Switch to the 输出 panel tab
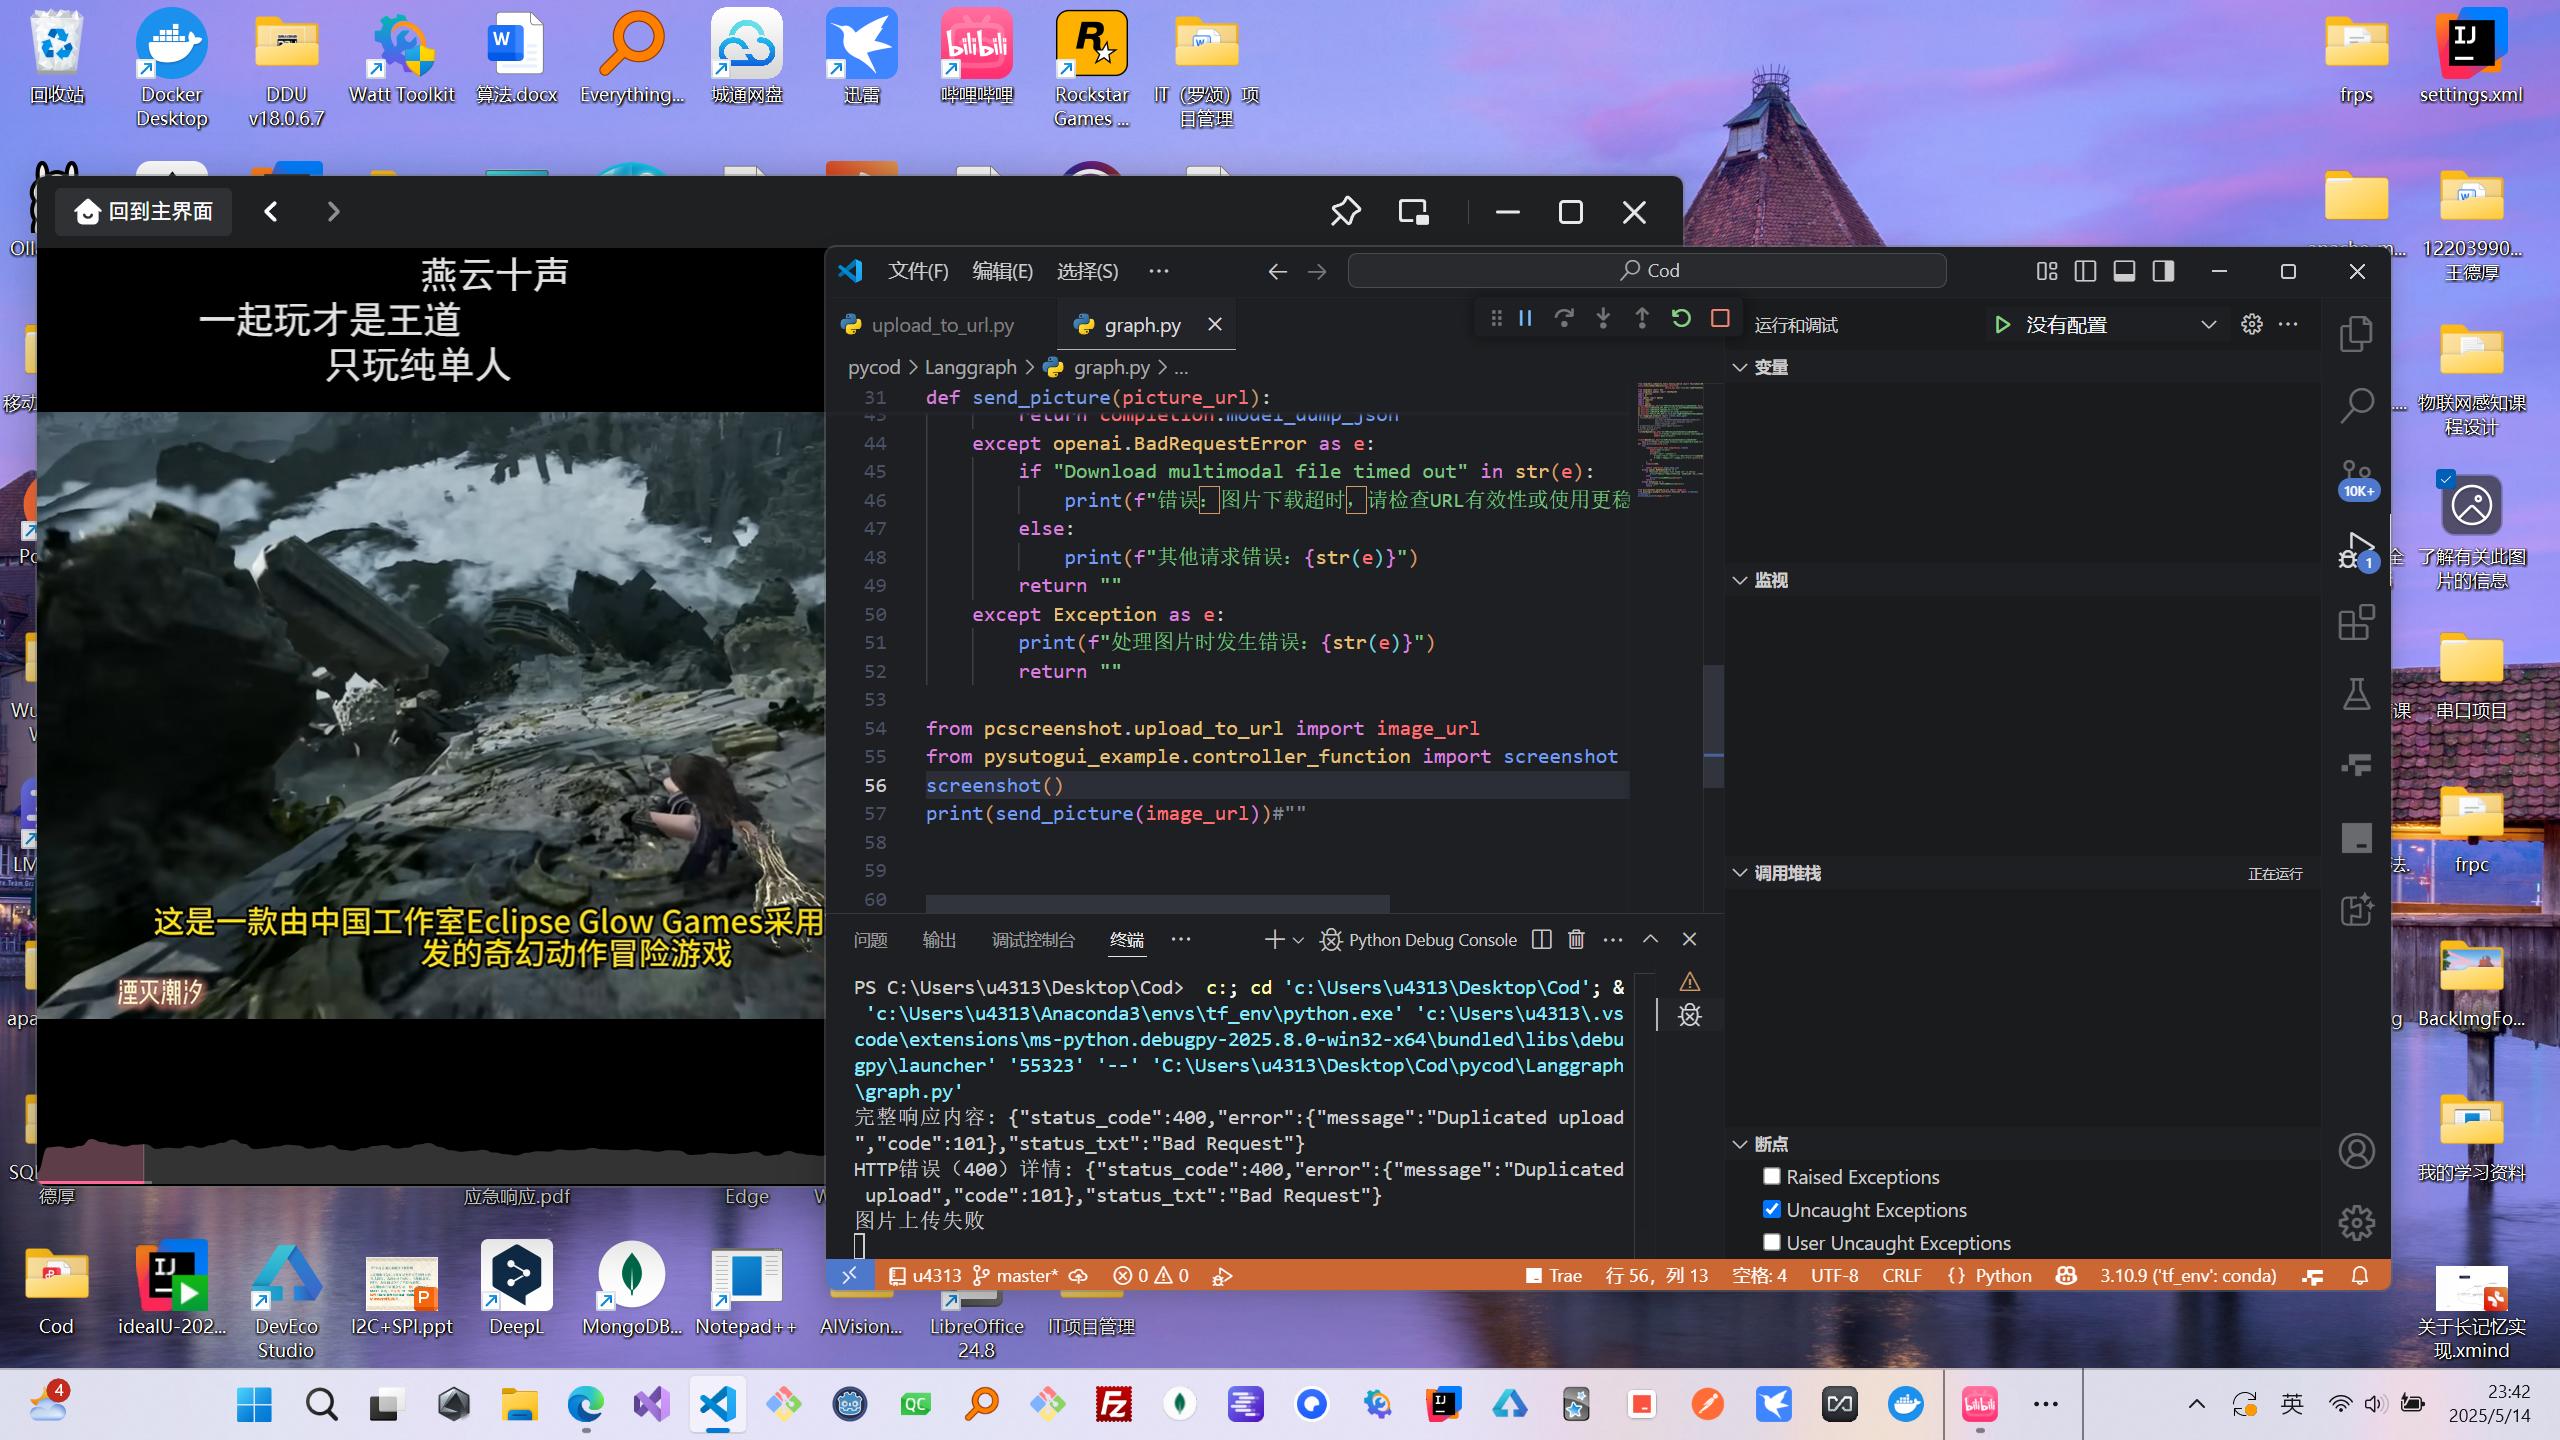 coord(939,940)
